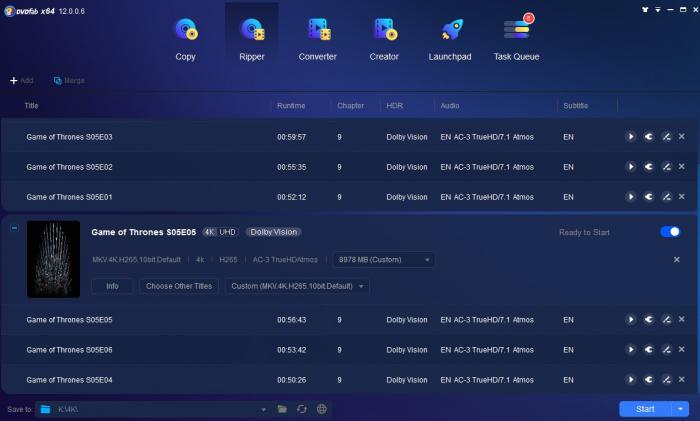Image resolution: width=700 pixels, height=421 pixels.
Task: Open advanced settings icon for S05E05 row
Action: [649, 319]
